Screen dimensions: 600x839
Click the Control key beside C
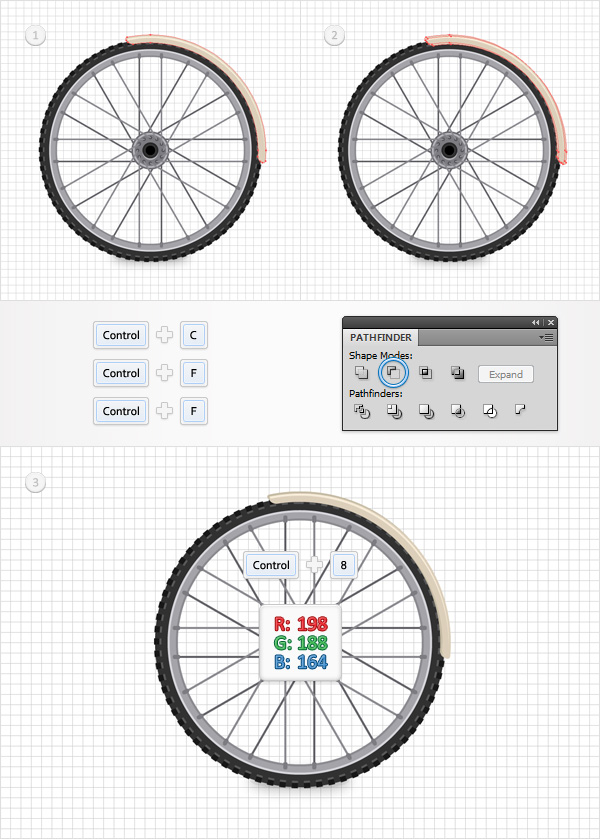[121, 335]
